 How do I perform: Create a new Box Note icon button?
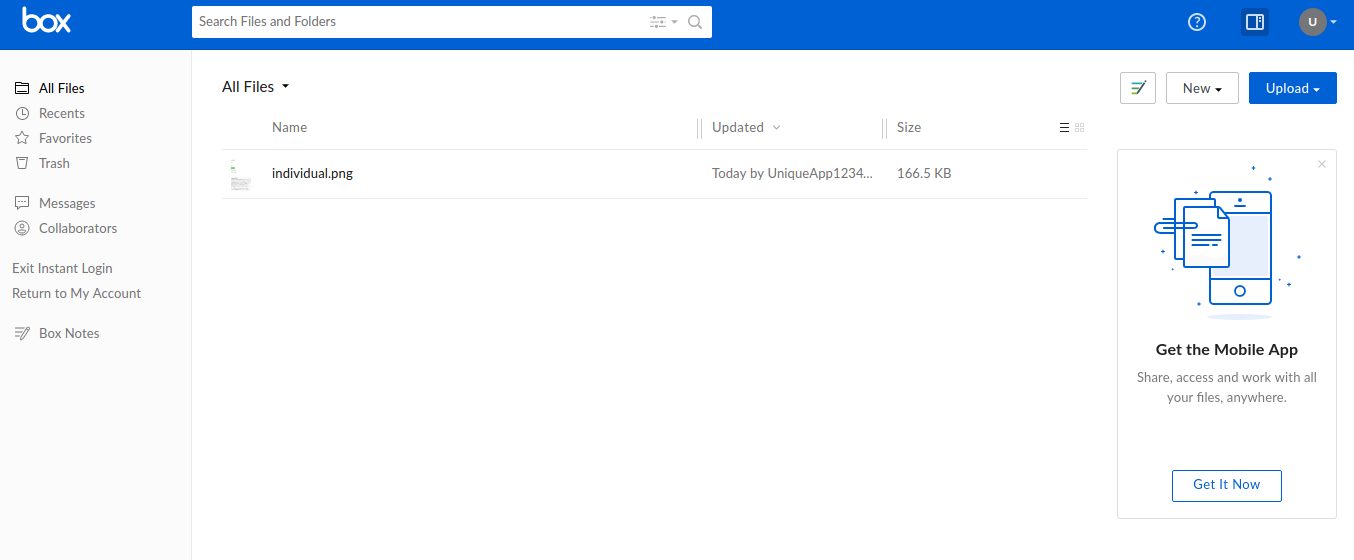click(x=1138, y=88)
